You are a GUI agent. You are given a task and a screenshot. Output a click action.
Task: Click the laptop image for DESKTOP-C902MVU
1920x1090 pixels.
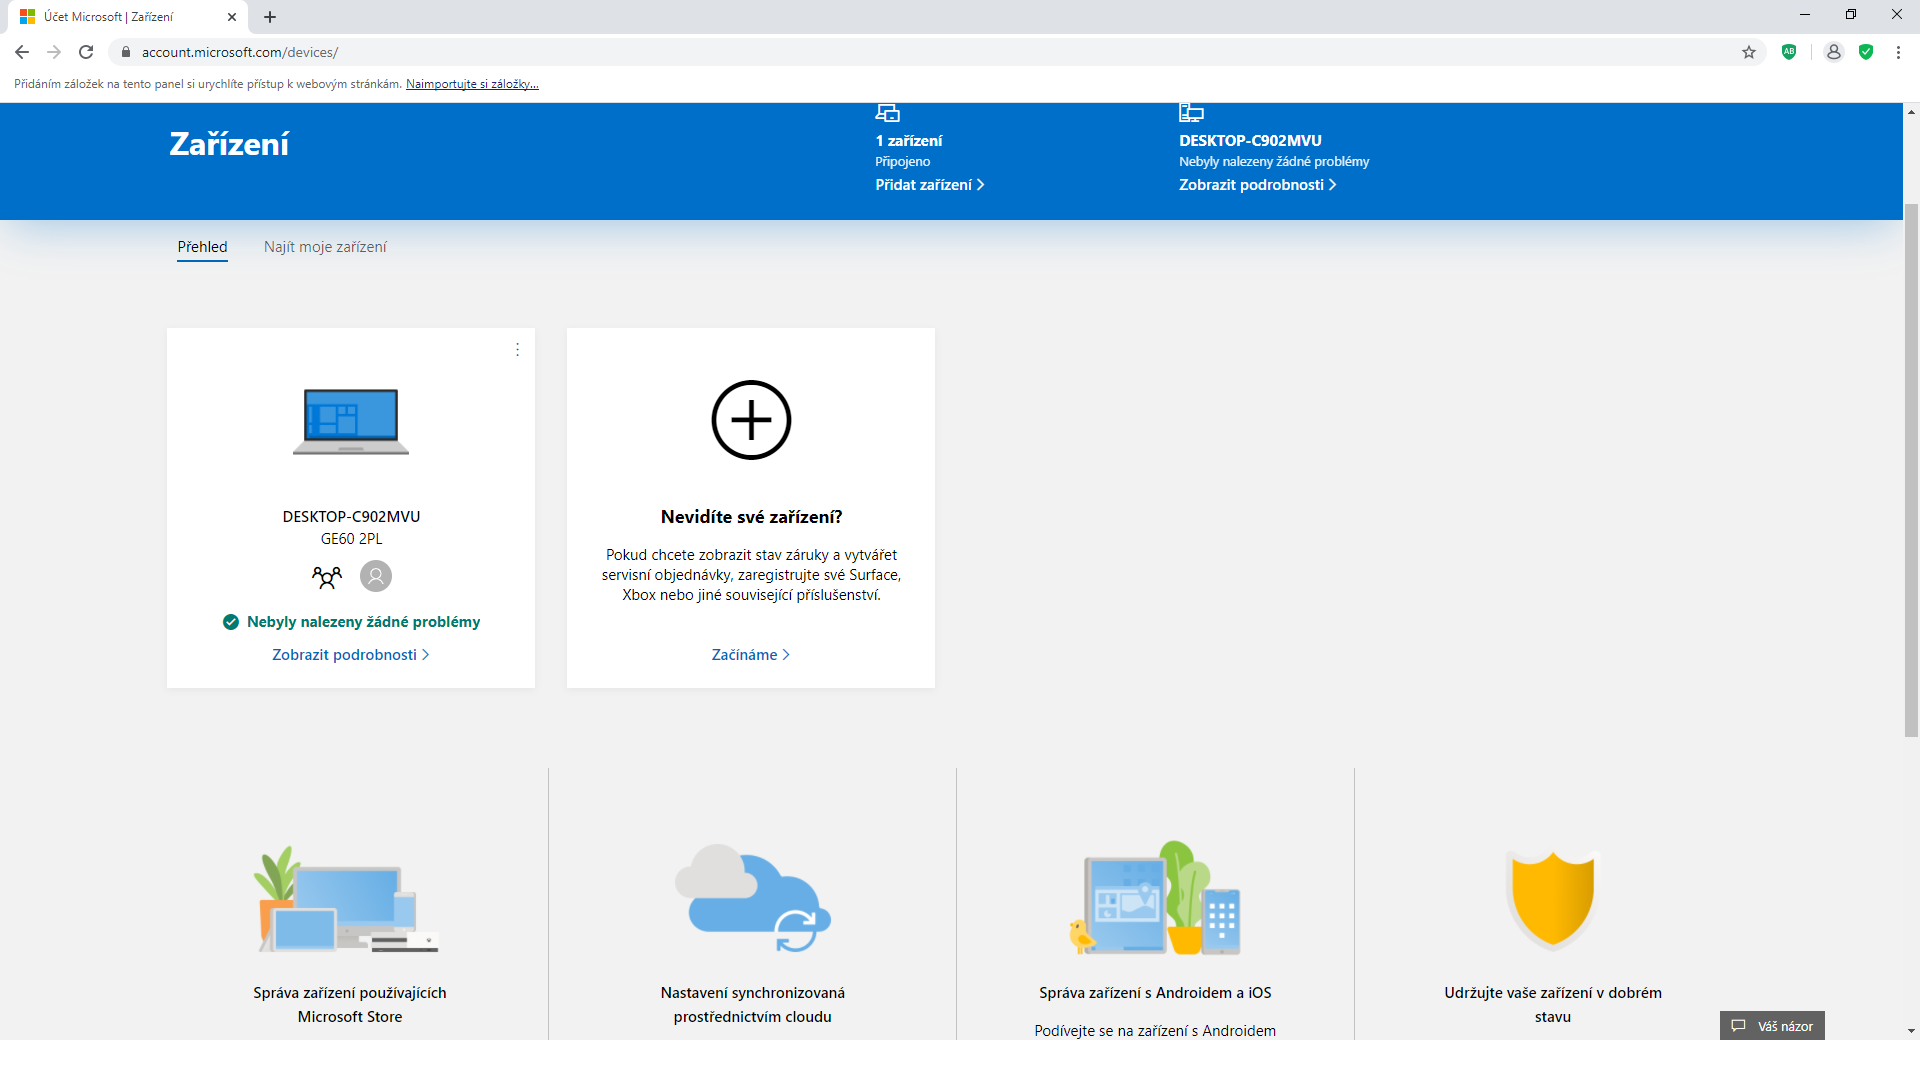[x=351, y=421]
